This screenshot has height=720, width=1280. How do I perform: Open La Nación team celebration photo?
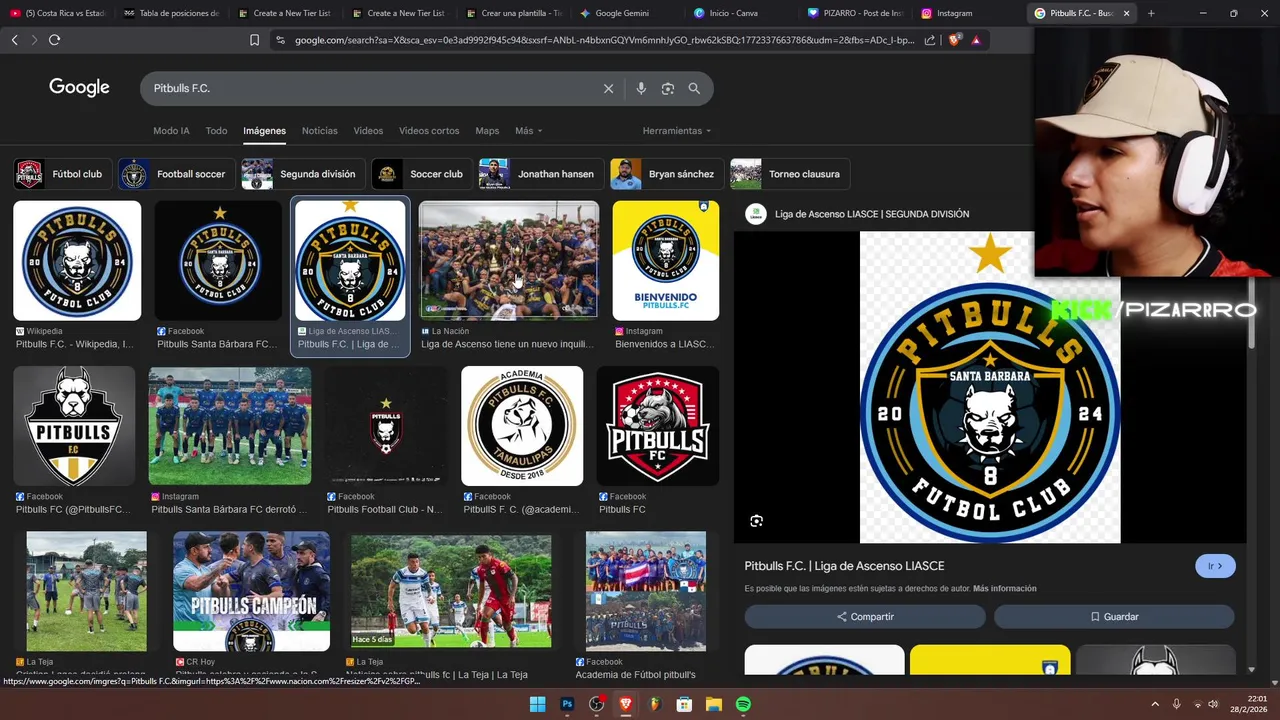tap(509, 261)
